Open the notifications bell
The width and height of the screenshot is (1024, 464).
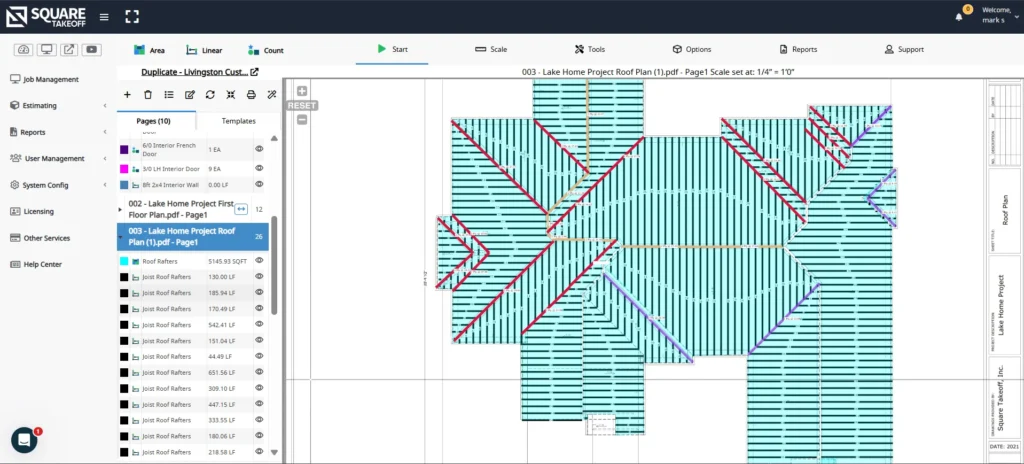pos(959,17)
